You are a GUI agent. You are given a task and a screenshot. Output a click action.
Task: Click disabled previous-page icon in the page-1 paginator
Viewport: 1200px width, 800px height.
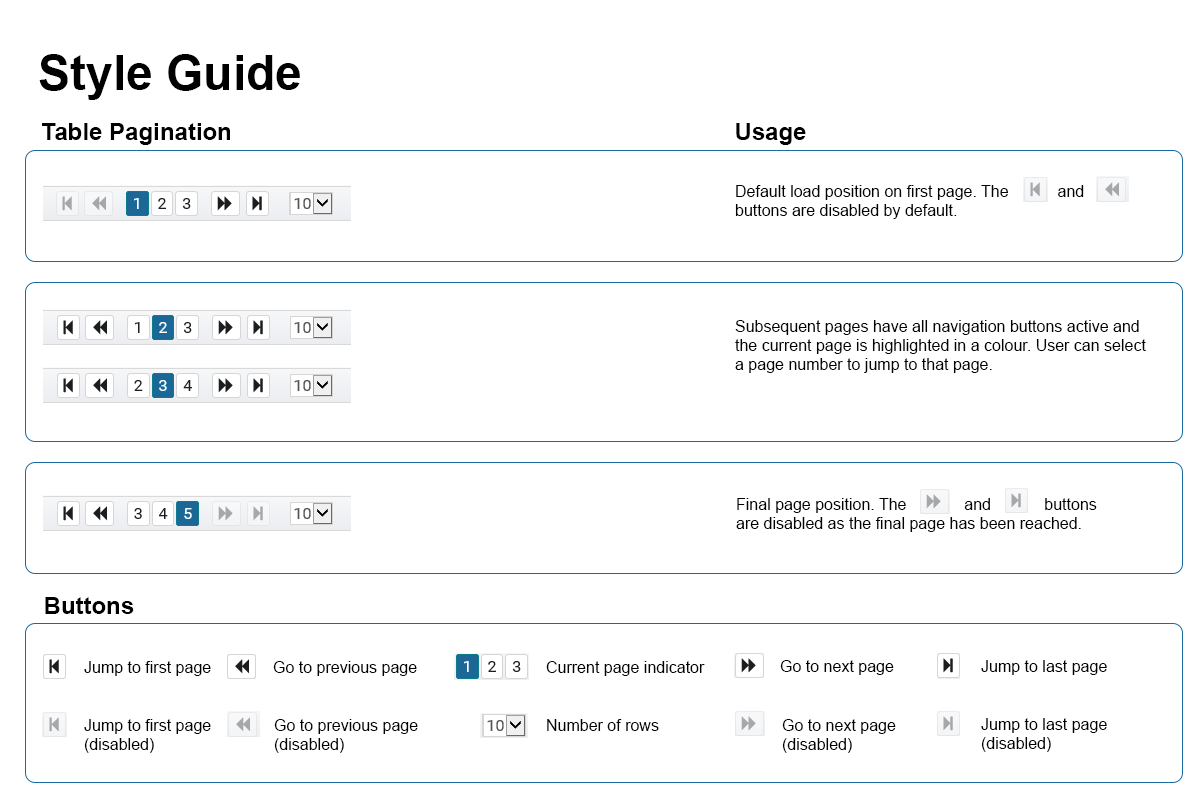[x=99, y=204]
